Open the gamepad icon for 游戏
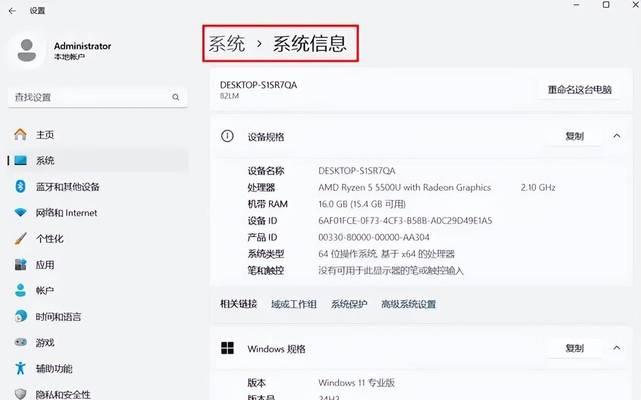This screenshot has width=641, height=400. (20, 342)
